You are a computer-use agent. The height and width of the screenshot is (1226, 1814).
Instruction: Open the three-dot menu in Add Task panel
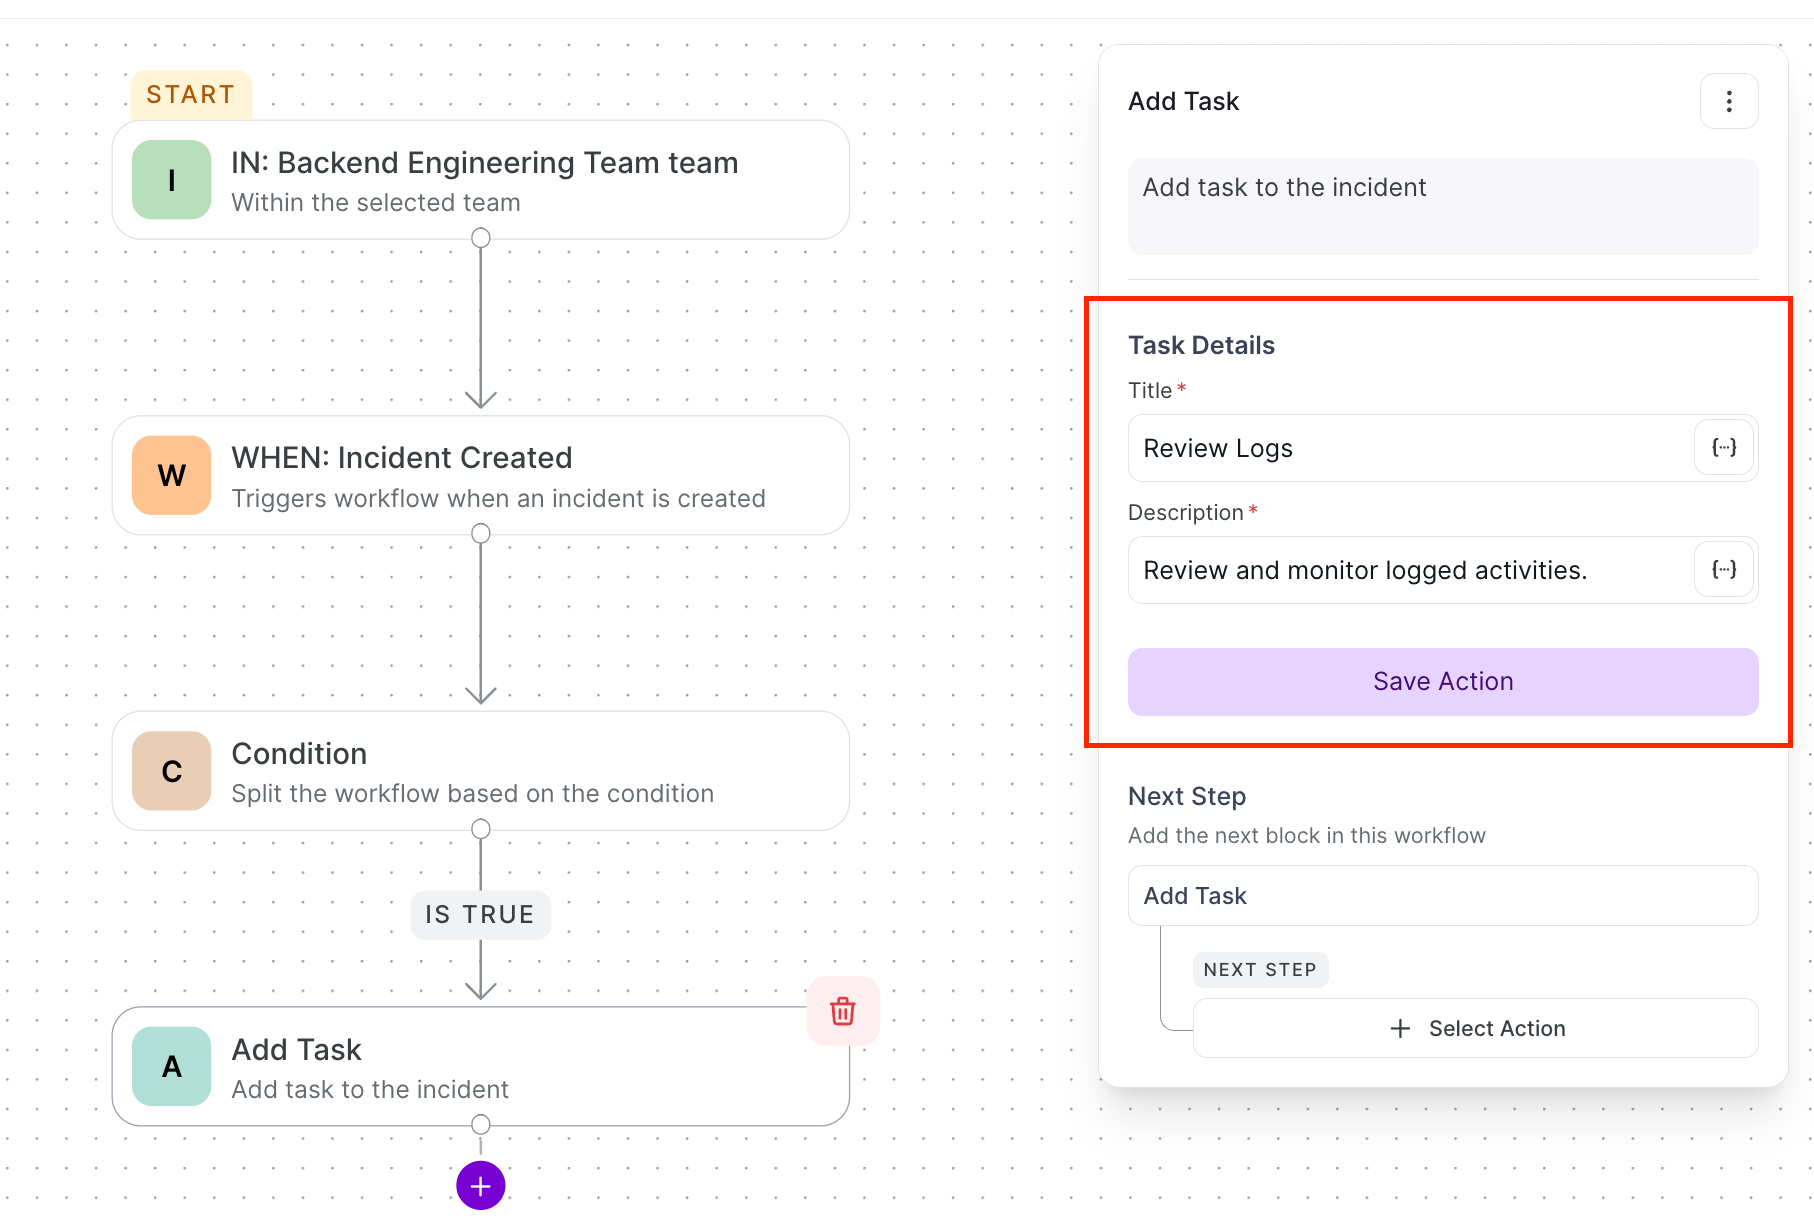(x=1729, y=101)
